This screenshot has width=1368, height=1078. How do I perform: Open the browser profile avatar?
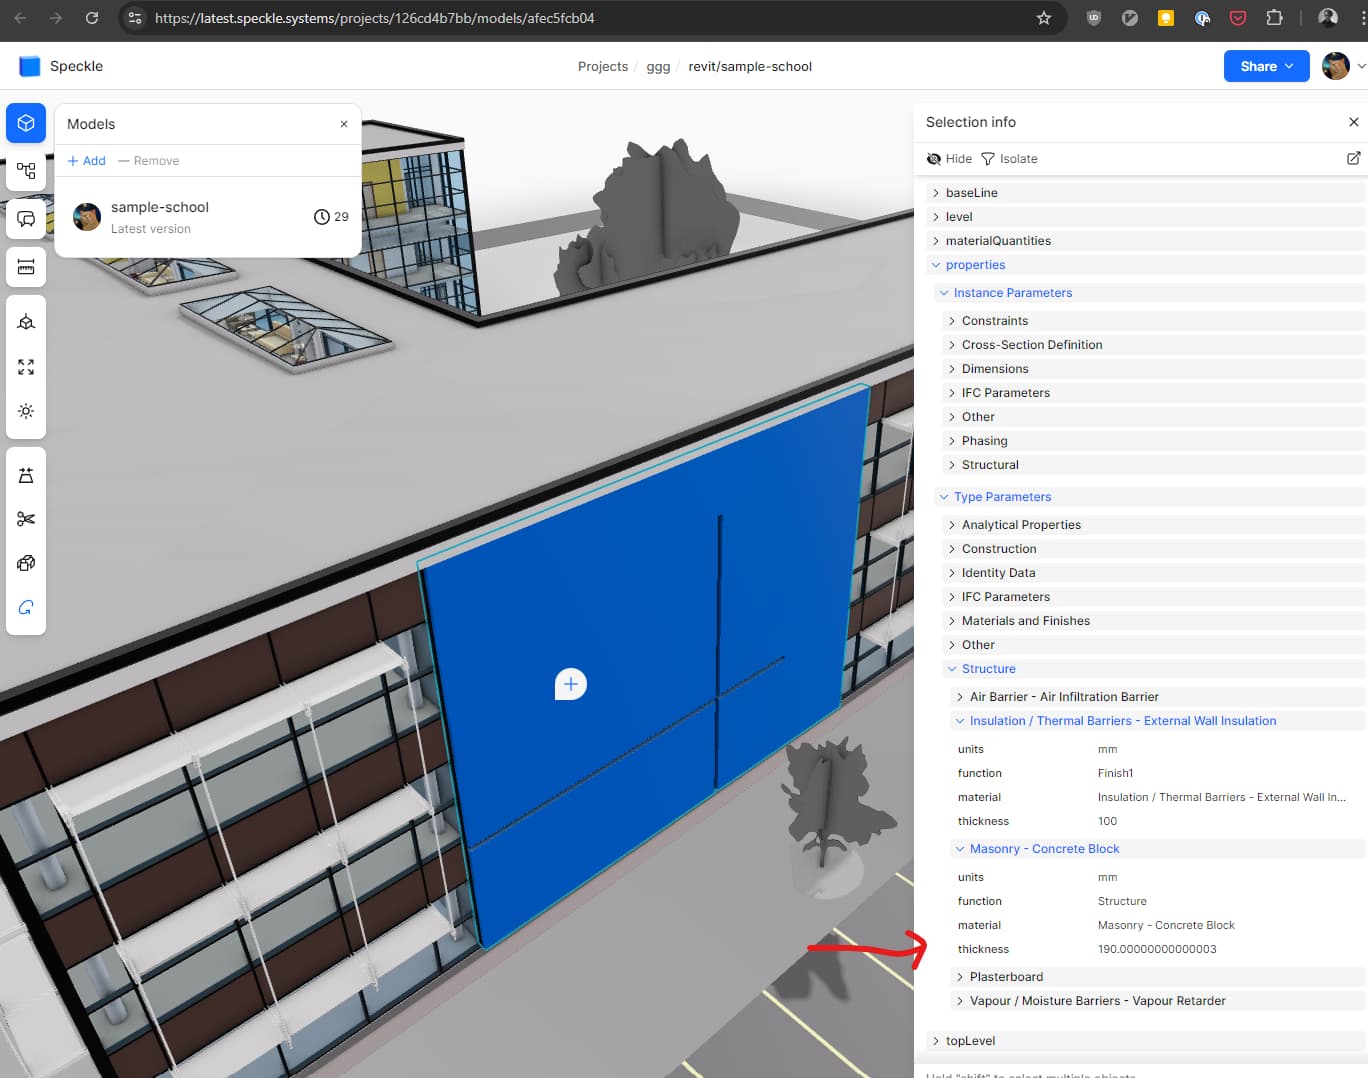[x=1328, y=18]
